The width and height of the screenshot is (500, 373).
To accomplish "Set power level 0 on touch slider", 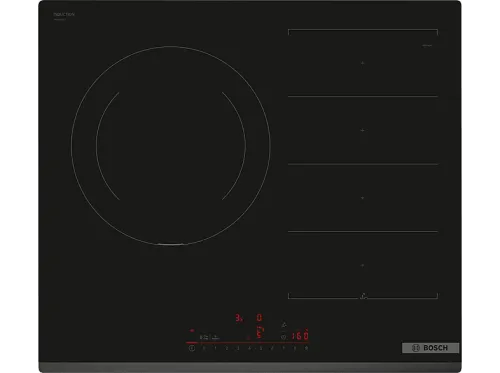I will click(204, 348).
